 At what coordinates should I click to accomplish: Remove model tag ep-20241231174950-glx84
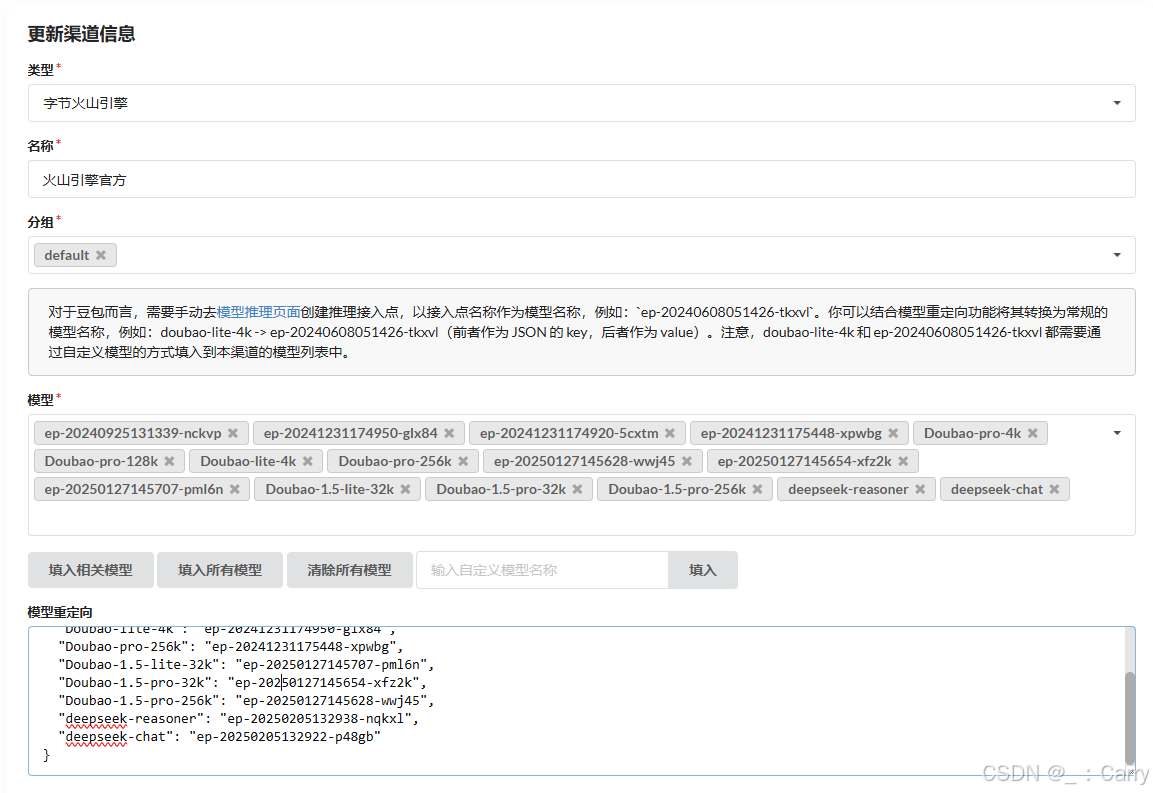point(449,433)
